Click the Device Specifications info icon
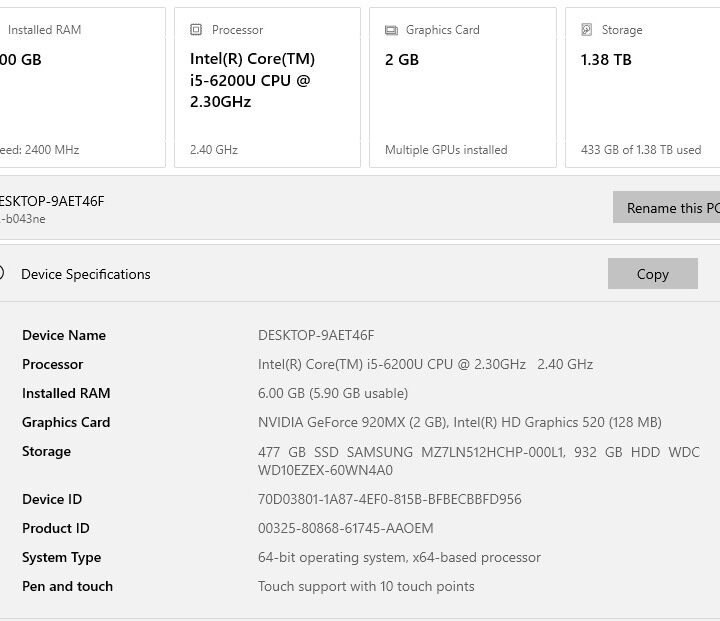 [x=1, y=273]
